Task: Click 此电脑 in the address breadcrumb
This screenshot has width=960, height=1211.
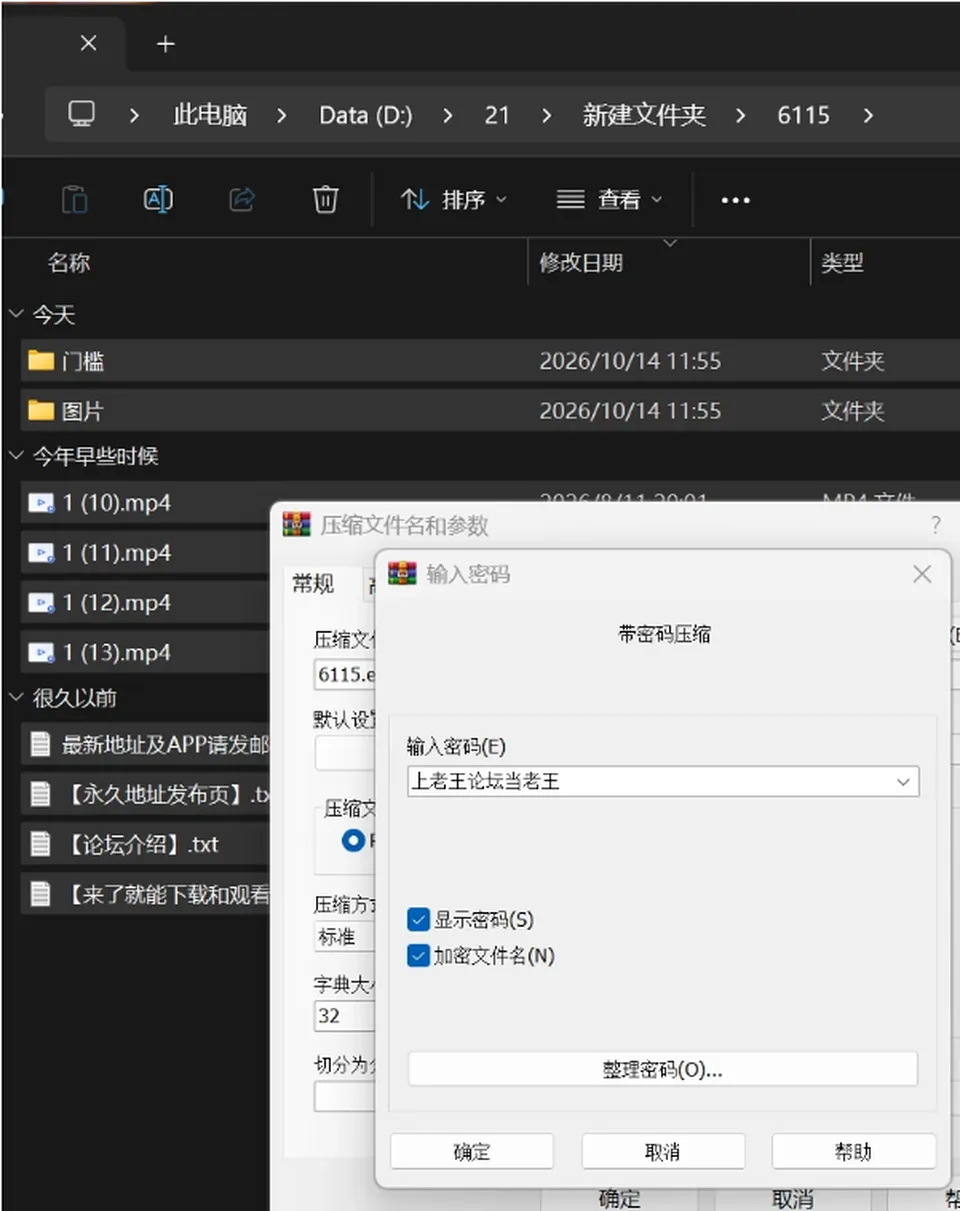Action: [x=210, y=115]
